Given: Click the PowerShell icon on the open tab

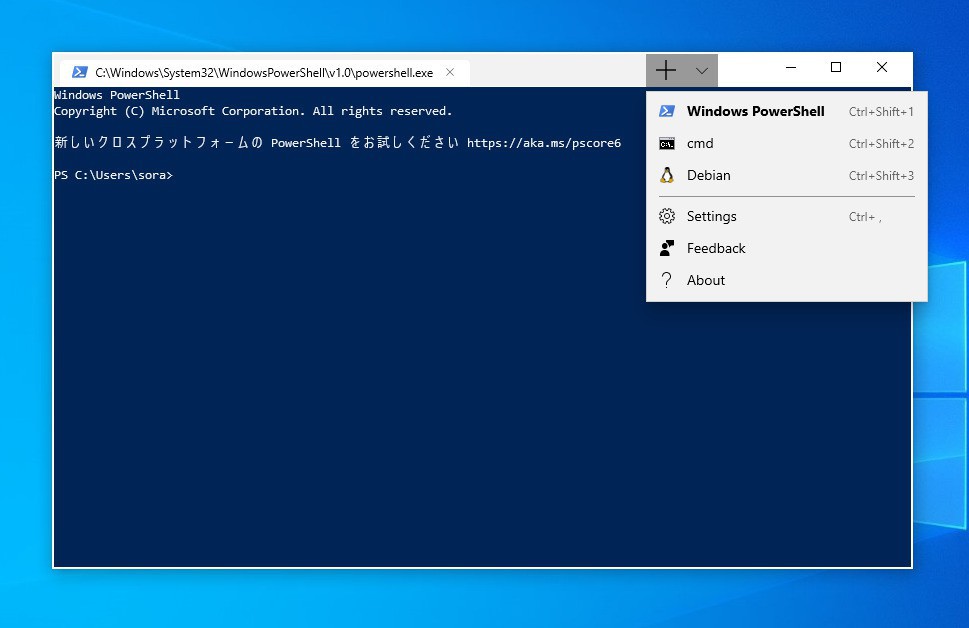Looking at the screenshot, I should 79,72.
